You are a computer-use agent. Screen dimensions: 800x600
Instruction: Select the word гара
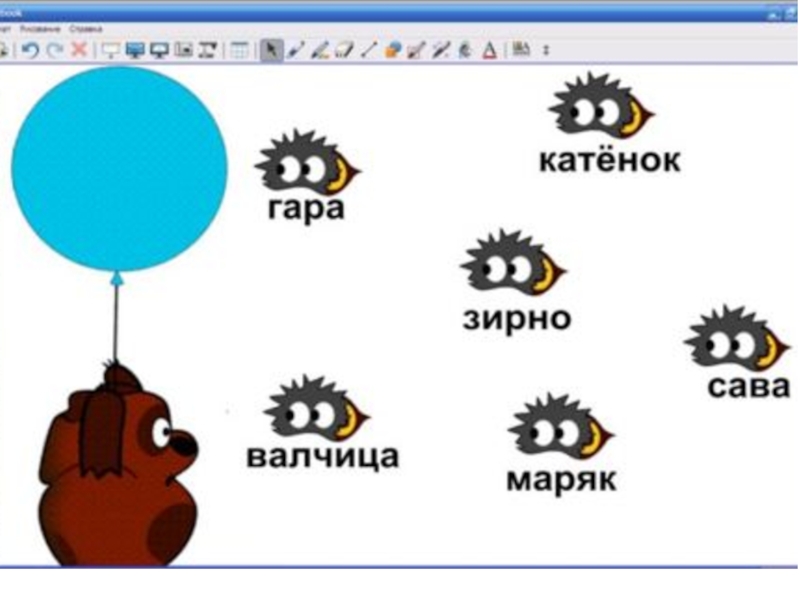(307, 209)
